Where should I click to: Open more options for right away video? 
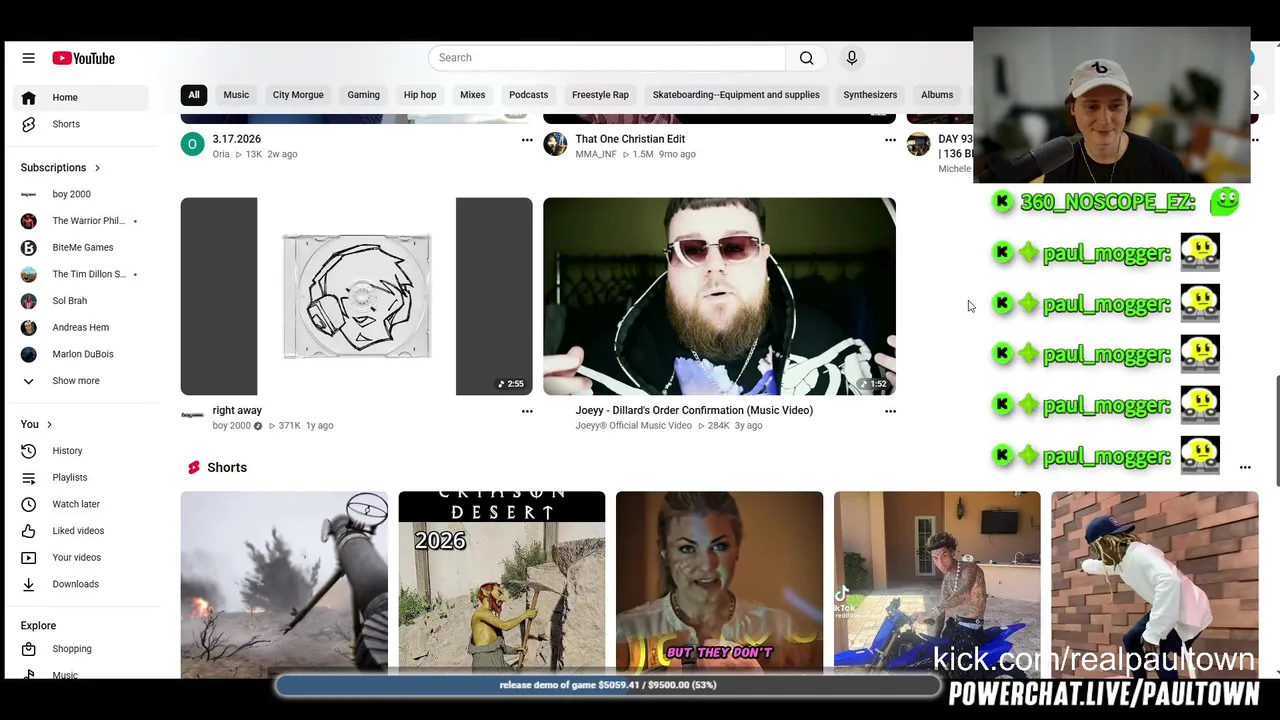(x=527, y=411)
